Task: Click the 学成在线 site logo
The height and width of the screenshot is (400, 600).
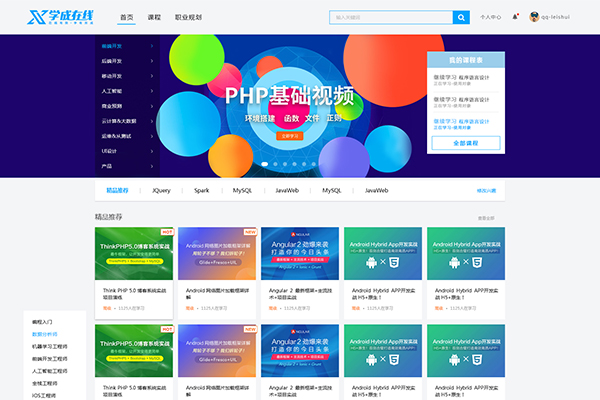Action: point(60,17)
